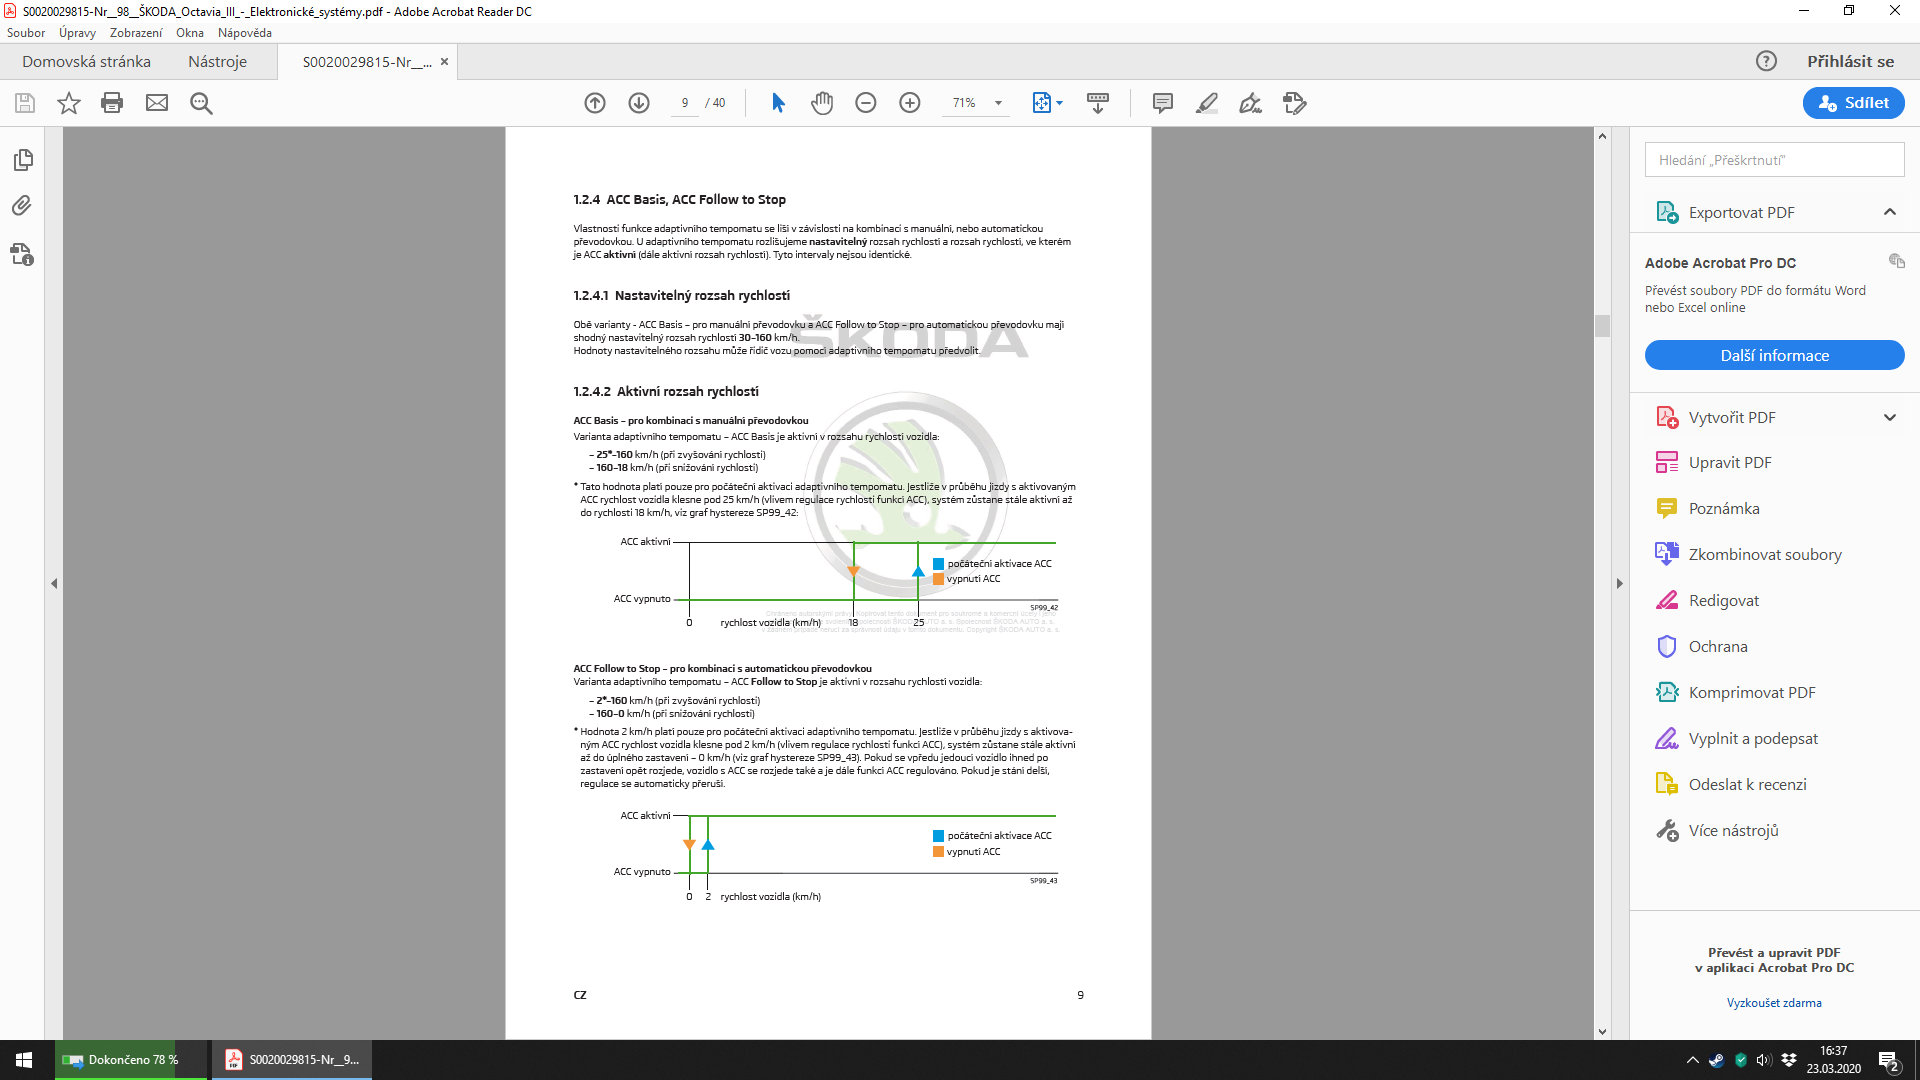Screen dimensions: 1920x1080
Task: Expand the left navigation pane arrow
Action: 54,583
